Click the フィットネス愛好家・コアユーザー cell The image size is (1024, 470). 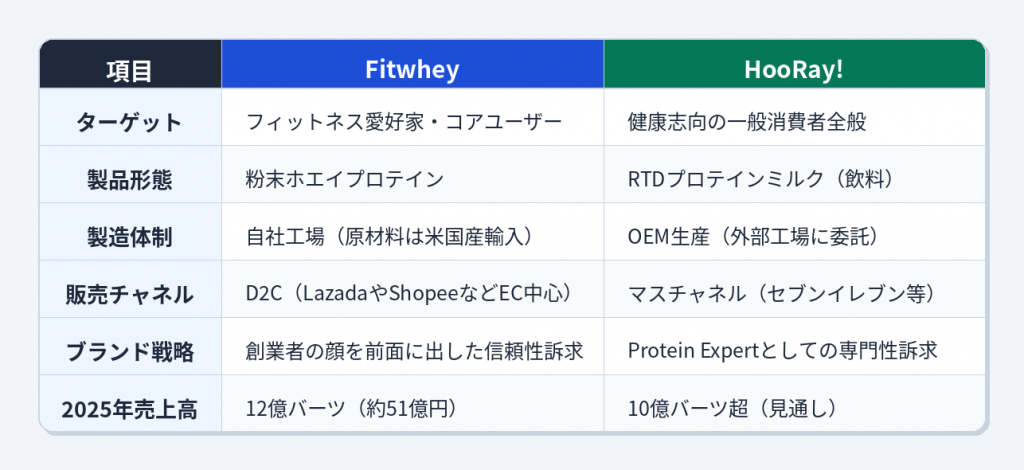click(x=404, y=123)
